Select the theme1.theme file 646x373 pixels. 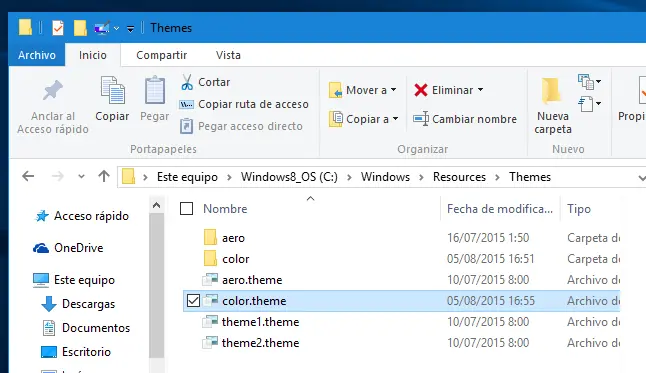(260, 322)
